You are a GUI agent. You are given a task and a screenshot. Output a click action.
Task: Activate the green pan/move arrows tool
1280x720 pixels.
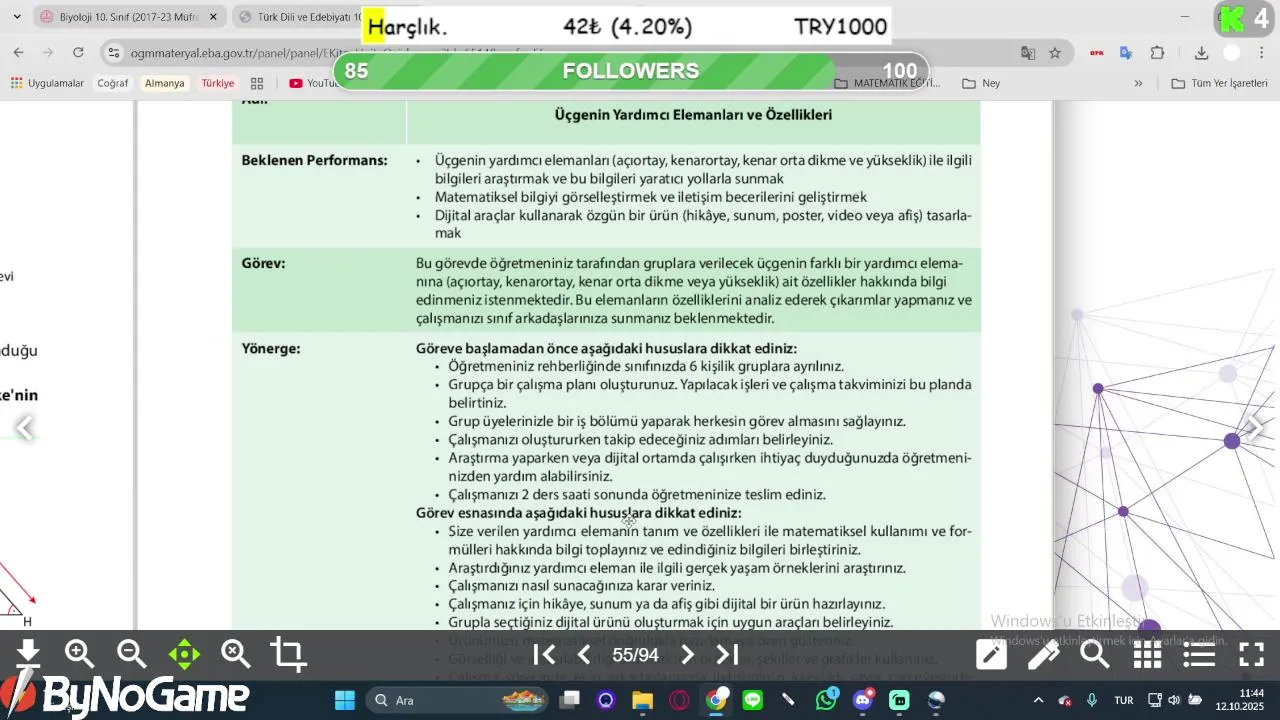184,655
